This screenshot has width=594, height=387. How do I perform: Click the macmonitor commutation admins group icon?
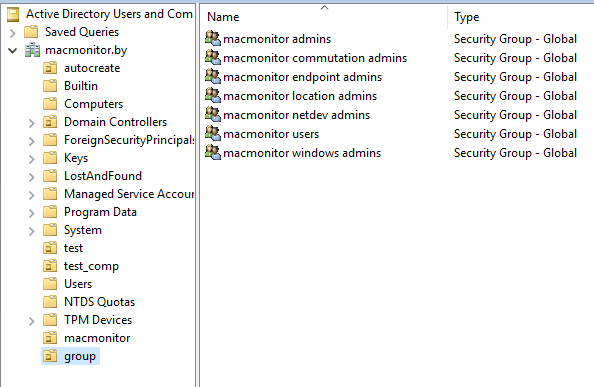point(213,58)
